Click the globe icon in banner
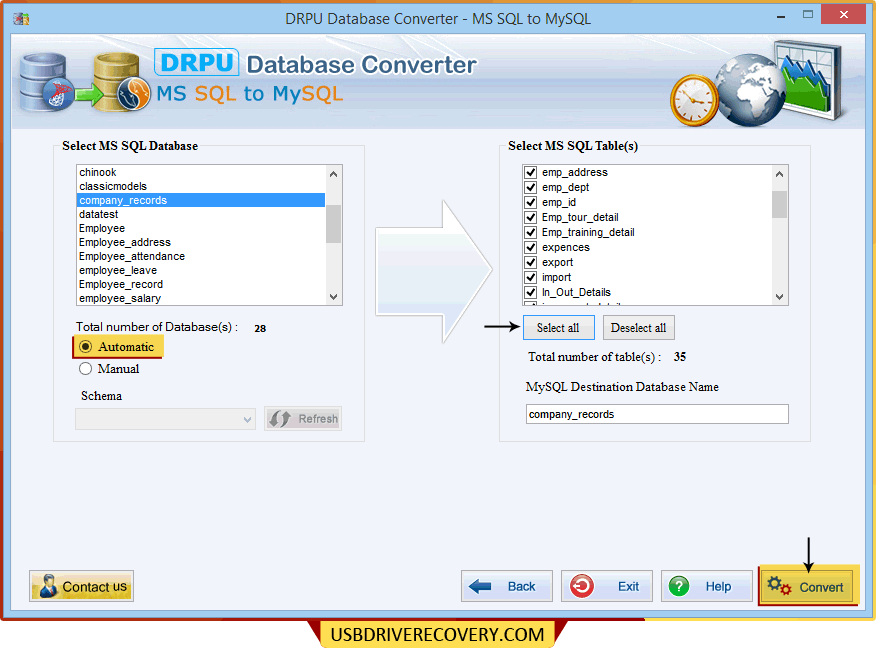 [751, 89]
